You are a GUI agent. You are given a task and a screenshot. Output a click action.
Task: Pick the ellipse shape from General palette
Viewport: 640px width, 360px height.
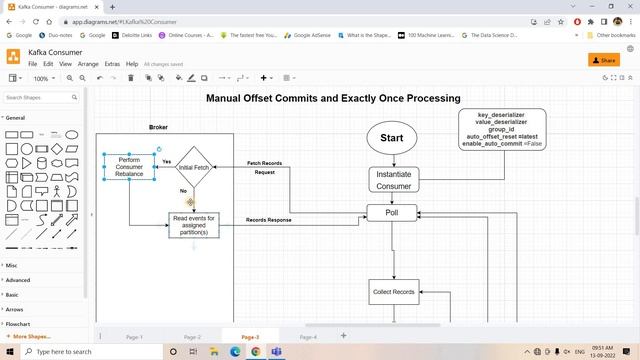(x=72, y=135)
